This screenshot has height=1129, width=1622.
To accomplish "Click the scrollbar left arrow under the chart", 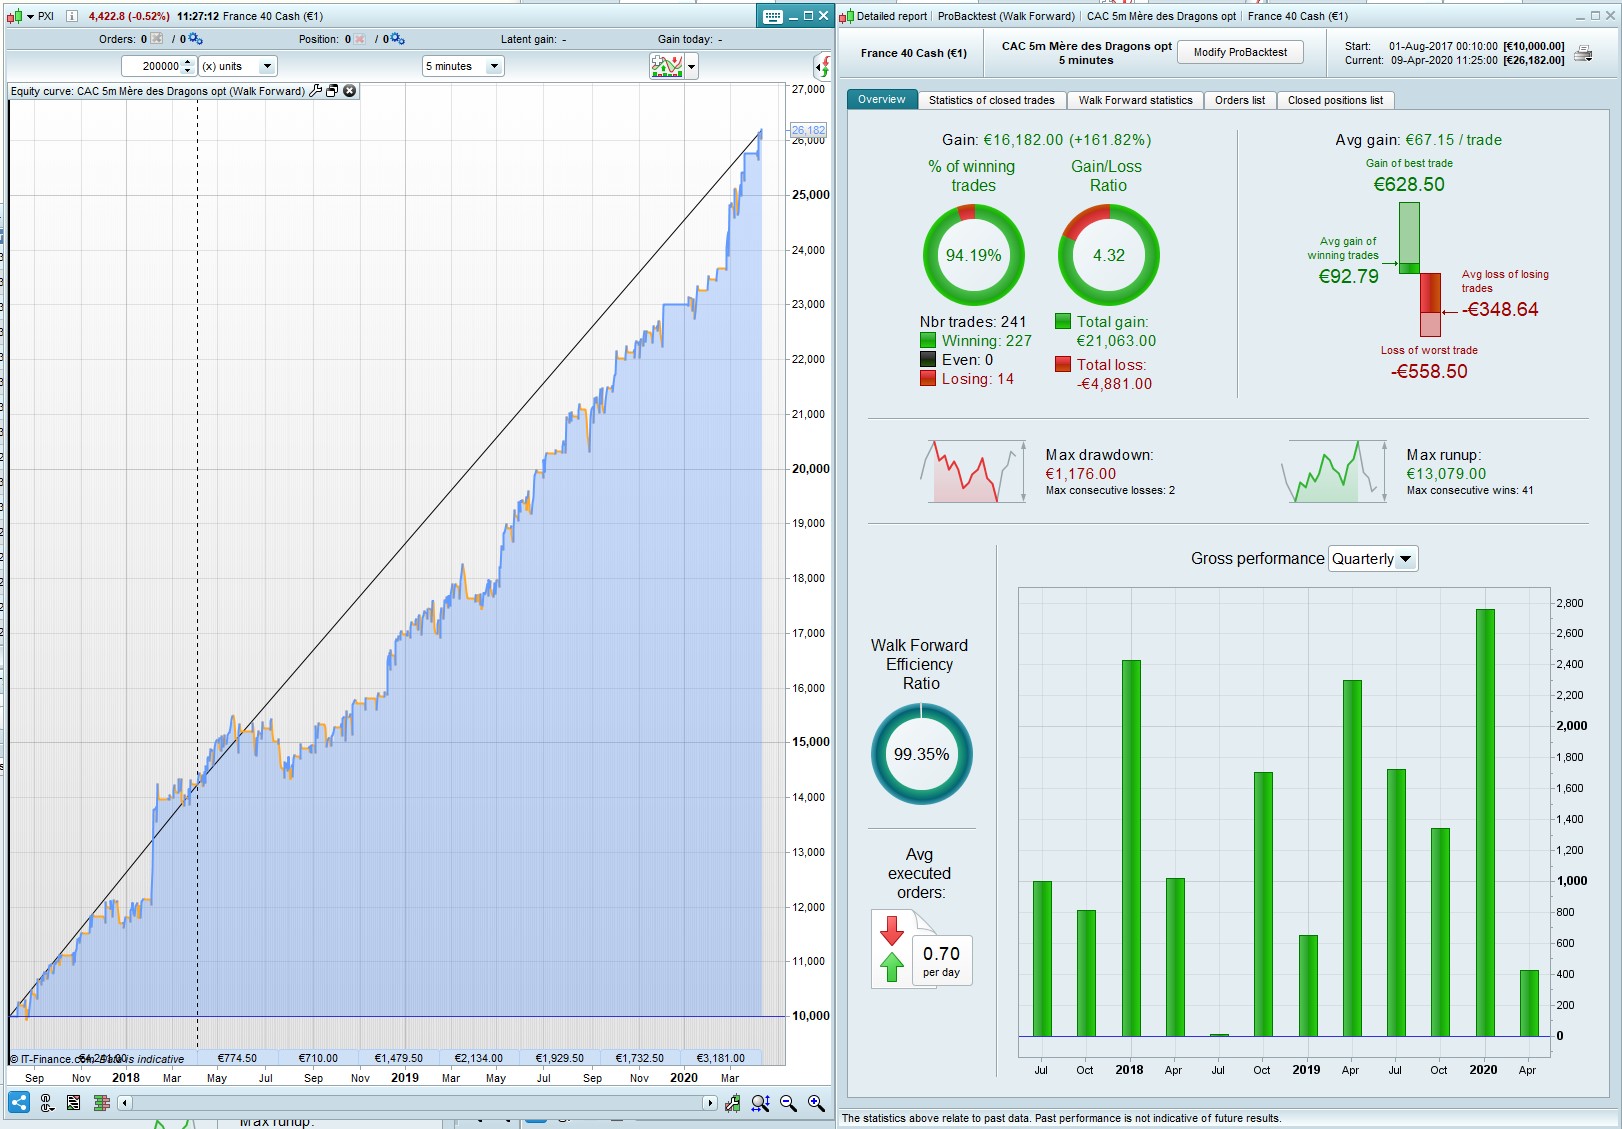I will point(125,1103).
